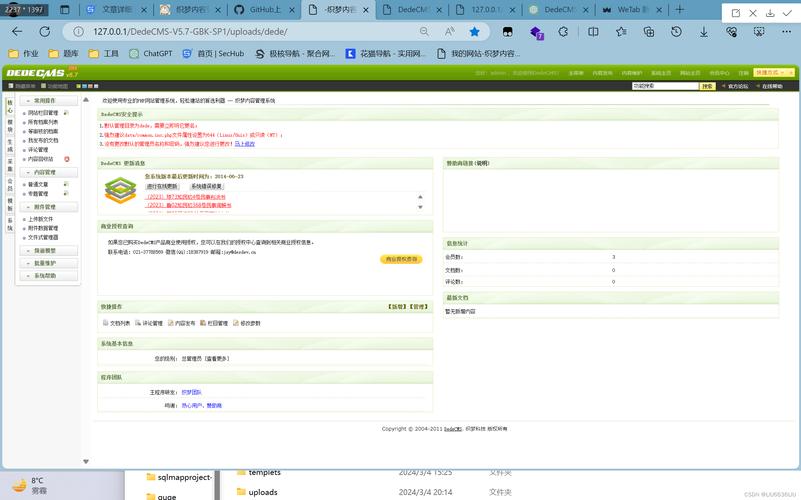The image size is (801, 500).
Task: Click the icon beside 普通文章 in sidebar
Action: click(x=66, y=184)
